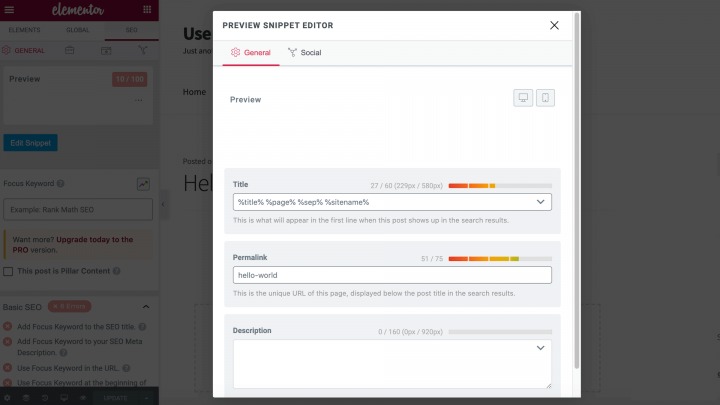
Task: Open Elementor widgets grid icon
Action: (x=147, y=9)
